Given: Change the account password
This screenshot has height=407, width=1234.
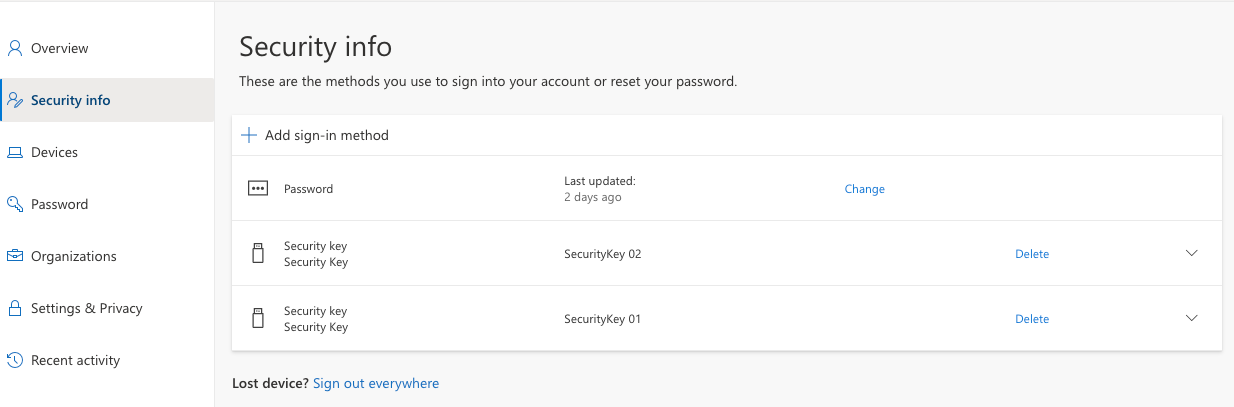Looking at the screenshot, I should coord(864,189).
